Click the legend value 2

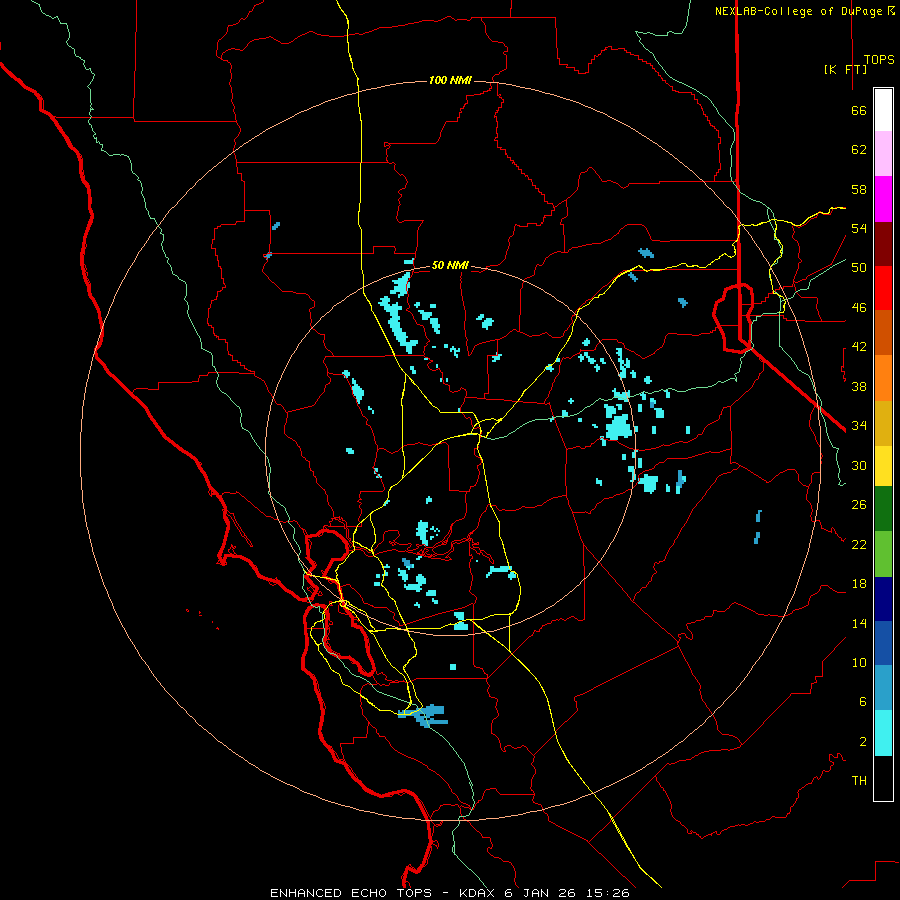tap(862, 742)
